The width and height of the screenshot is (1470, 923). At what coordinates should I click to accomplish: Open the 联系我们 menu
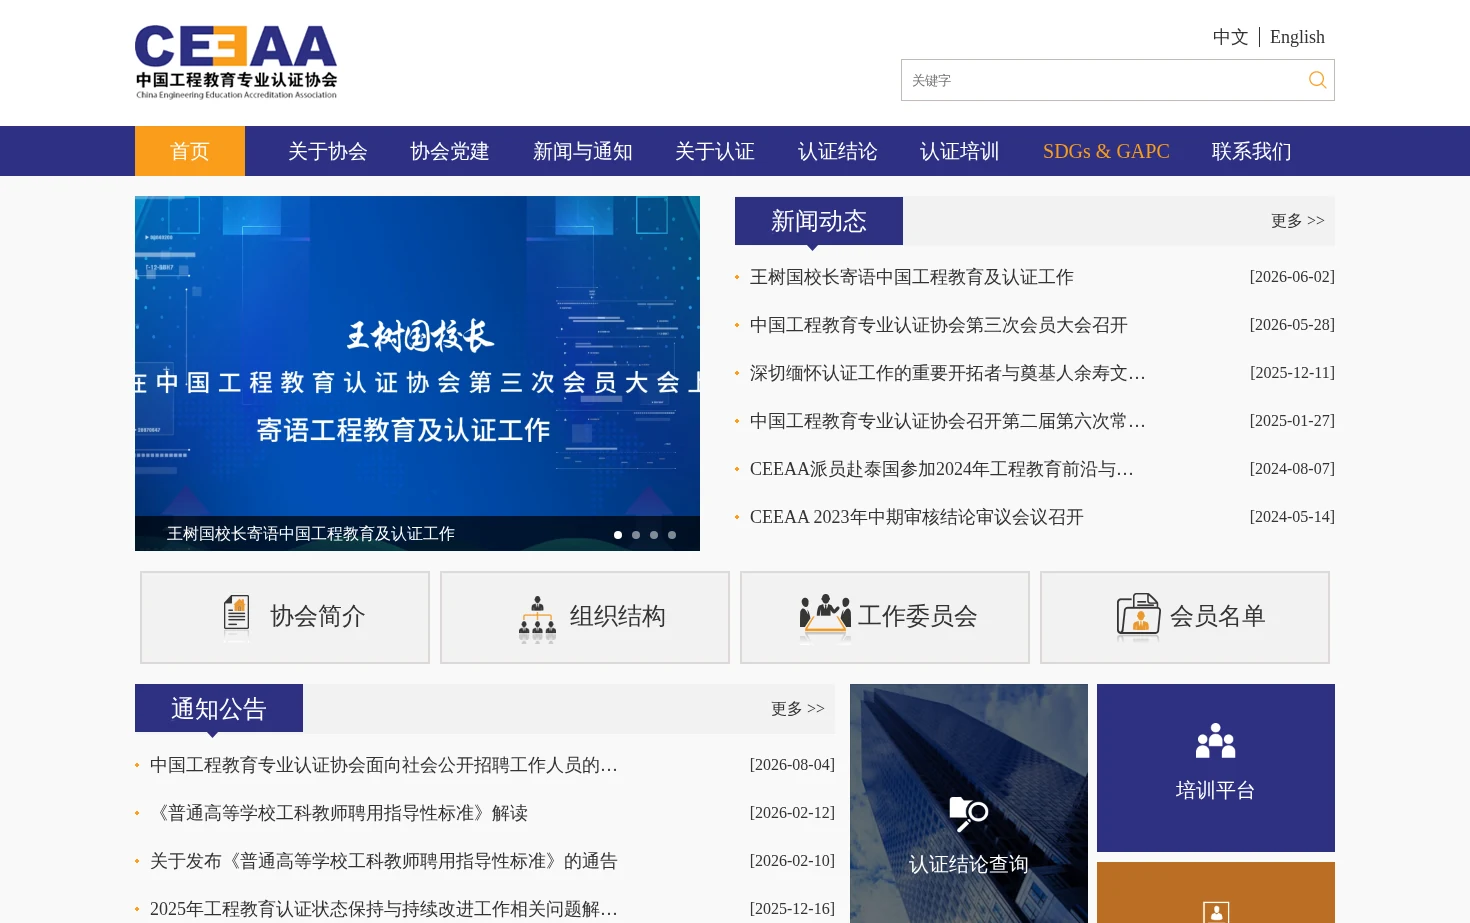1252,151
